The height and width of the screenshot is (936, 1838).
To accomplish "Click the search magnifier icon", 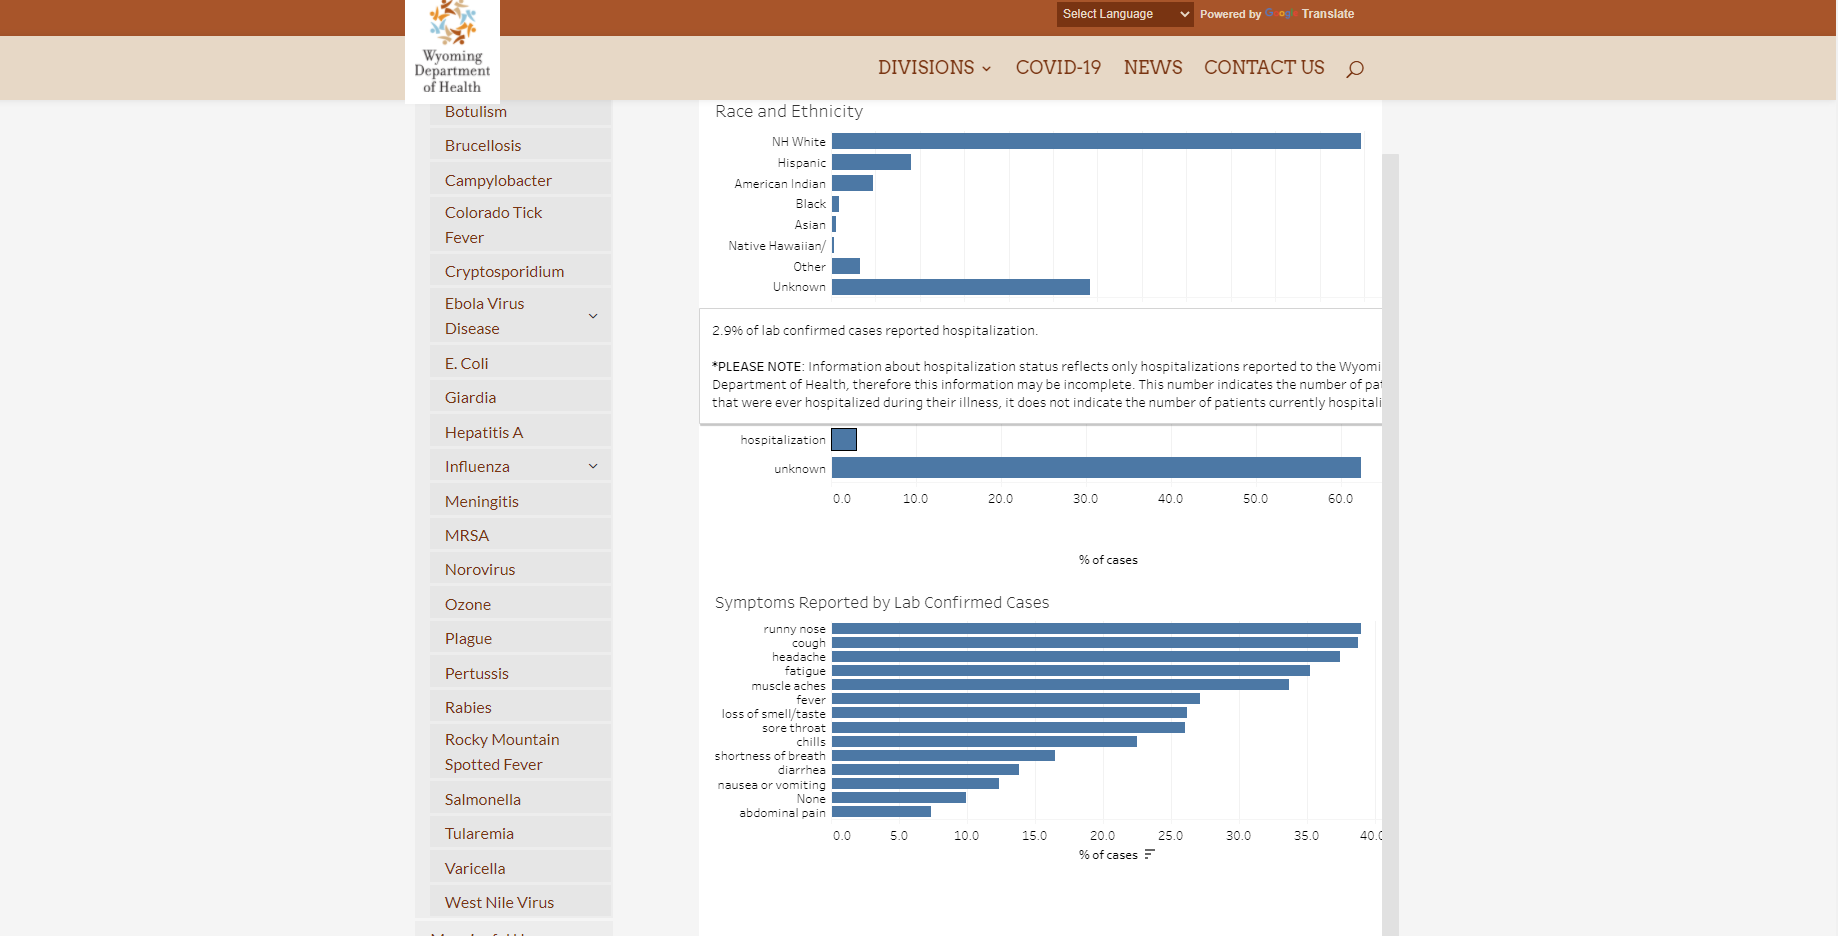I will coord(1355,68).
